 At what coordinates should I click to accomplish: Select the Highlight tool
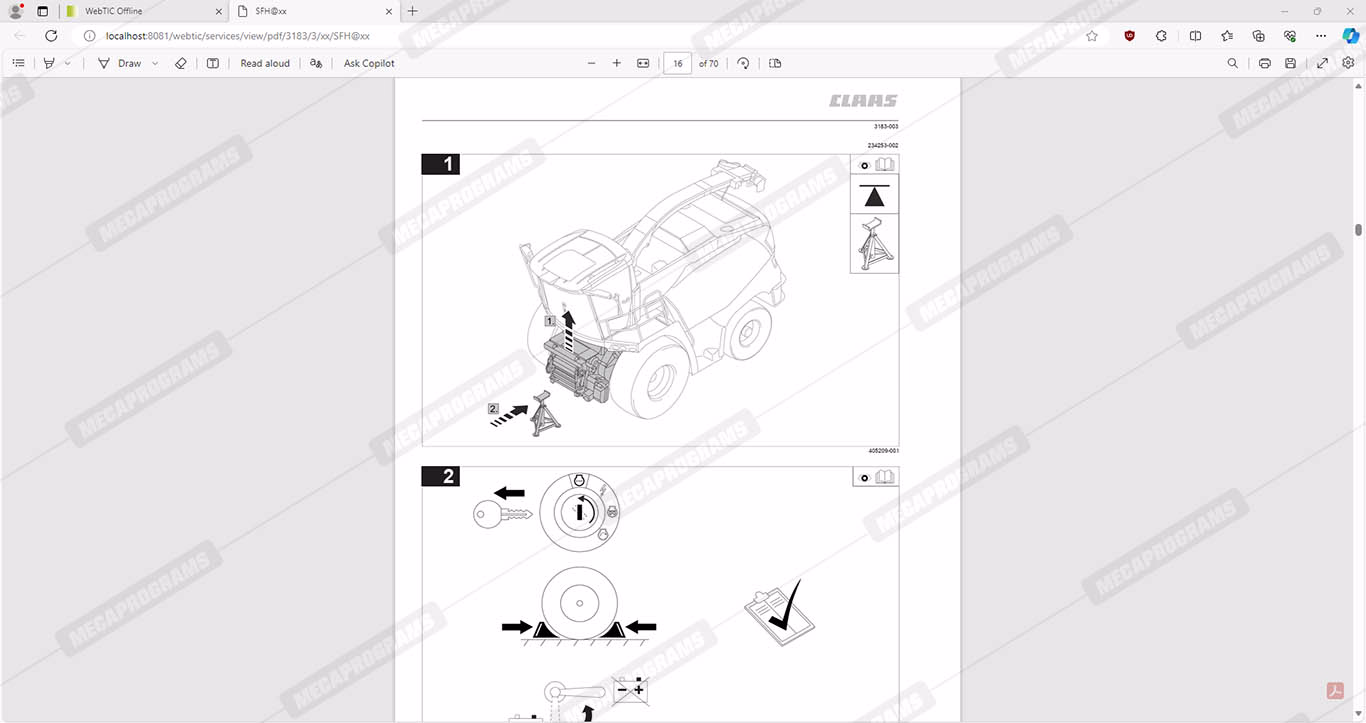coord(48,63)
